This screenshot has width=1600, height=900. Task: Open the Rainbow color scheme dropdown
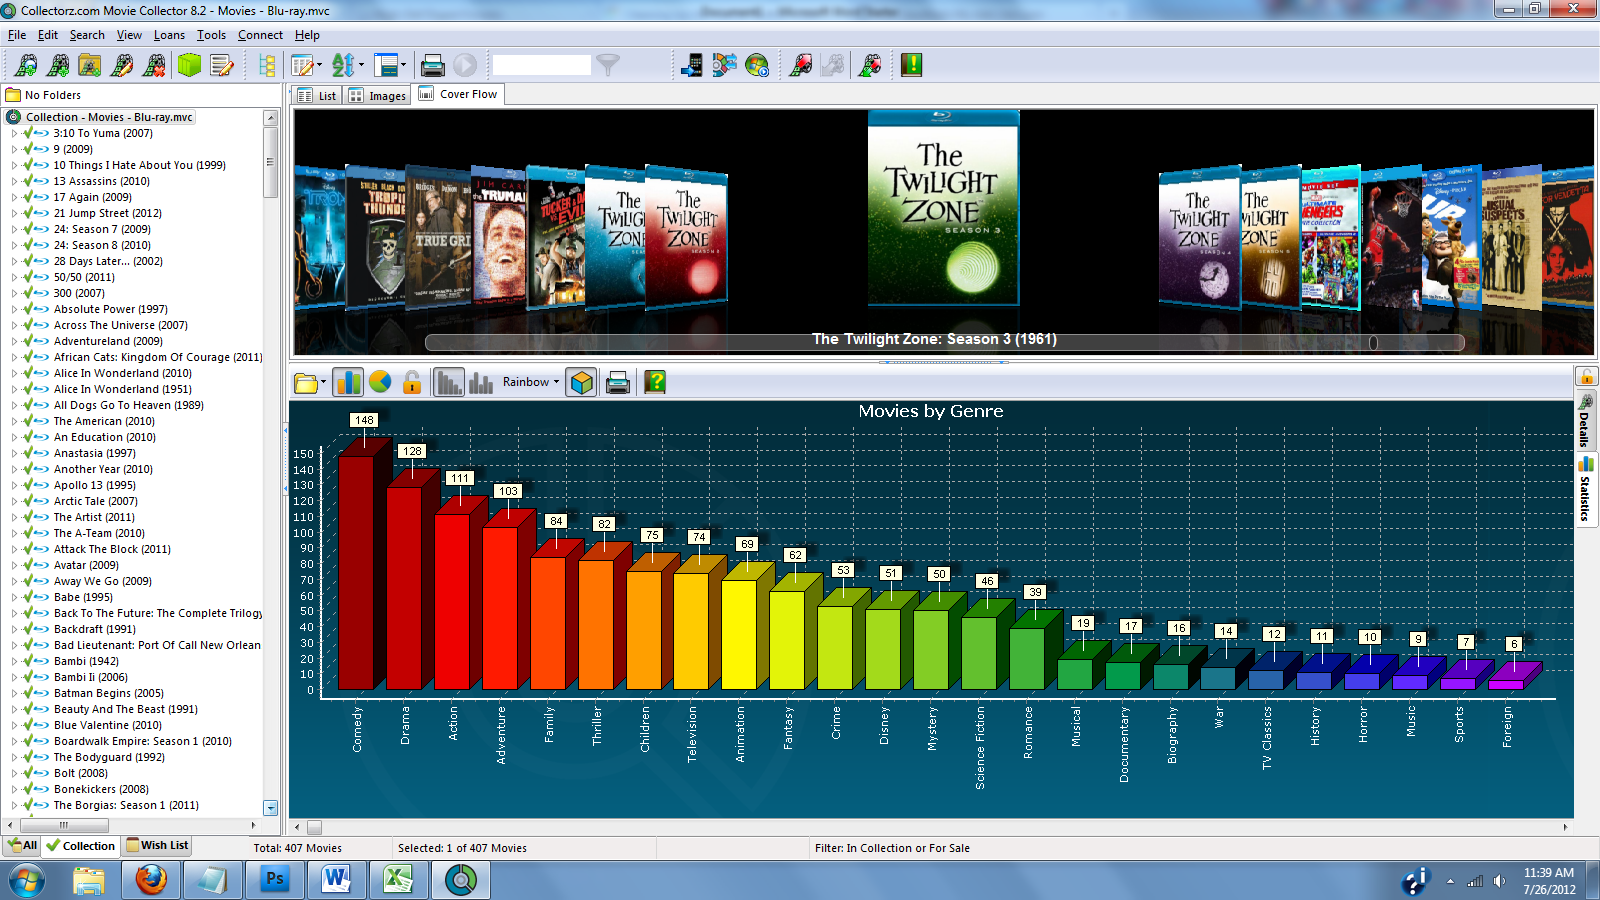[x=531, y=382]
